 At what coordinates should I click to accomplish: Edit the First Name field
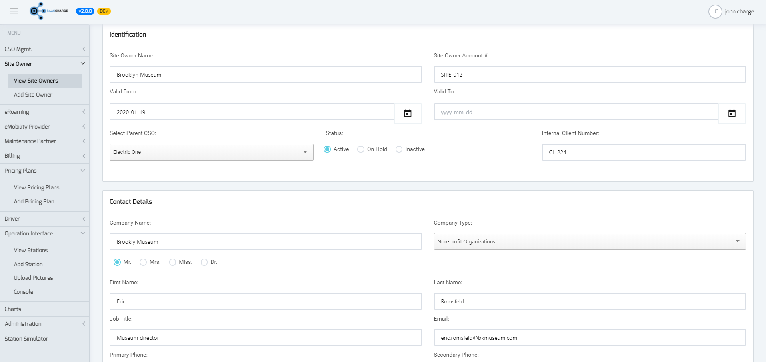(265, 301)
